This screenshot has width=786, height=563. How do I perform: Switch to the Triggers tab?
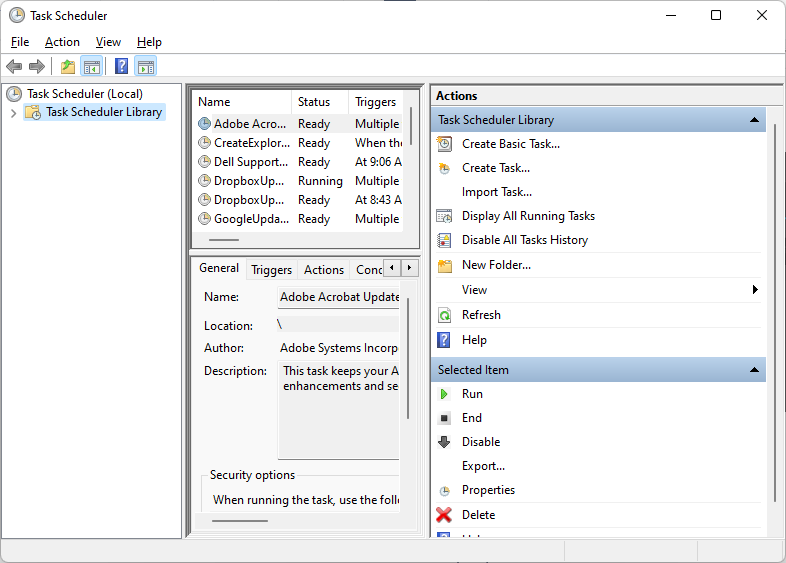[x=271, y=270]
